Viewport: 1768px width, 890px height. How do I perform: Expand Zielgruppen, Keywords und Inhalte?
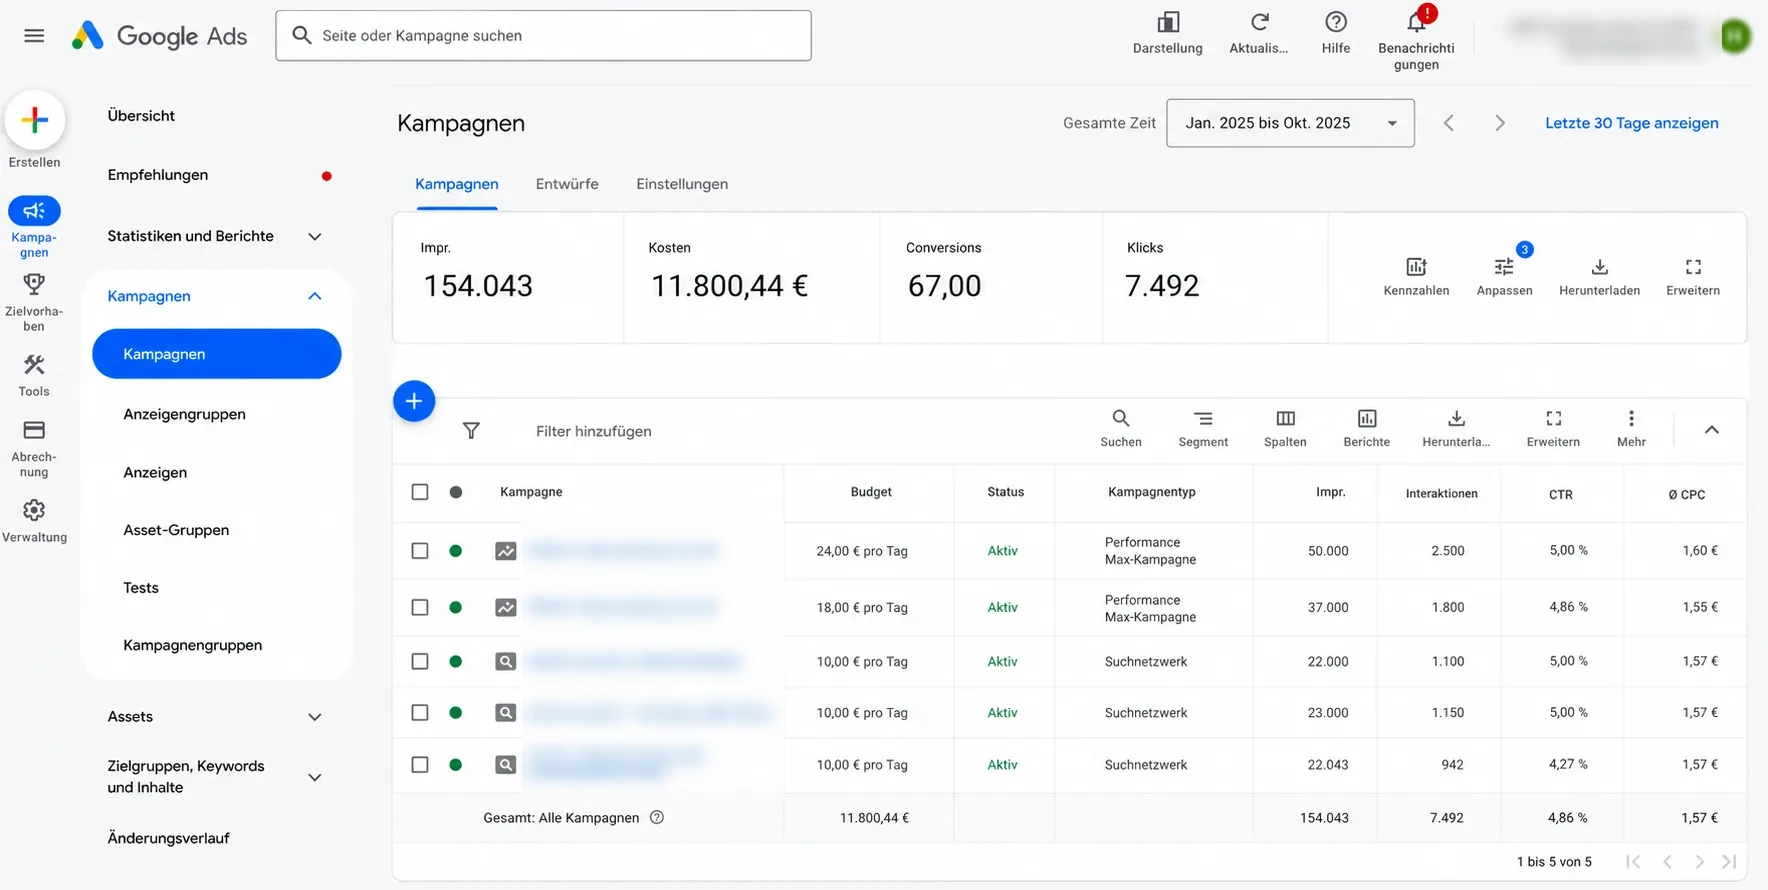314,777
